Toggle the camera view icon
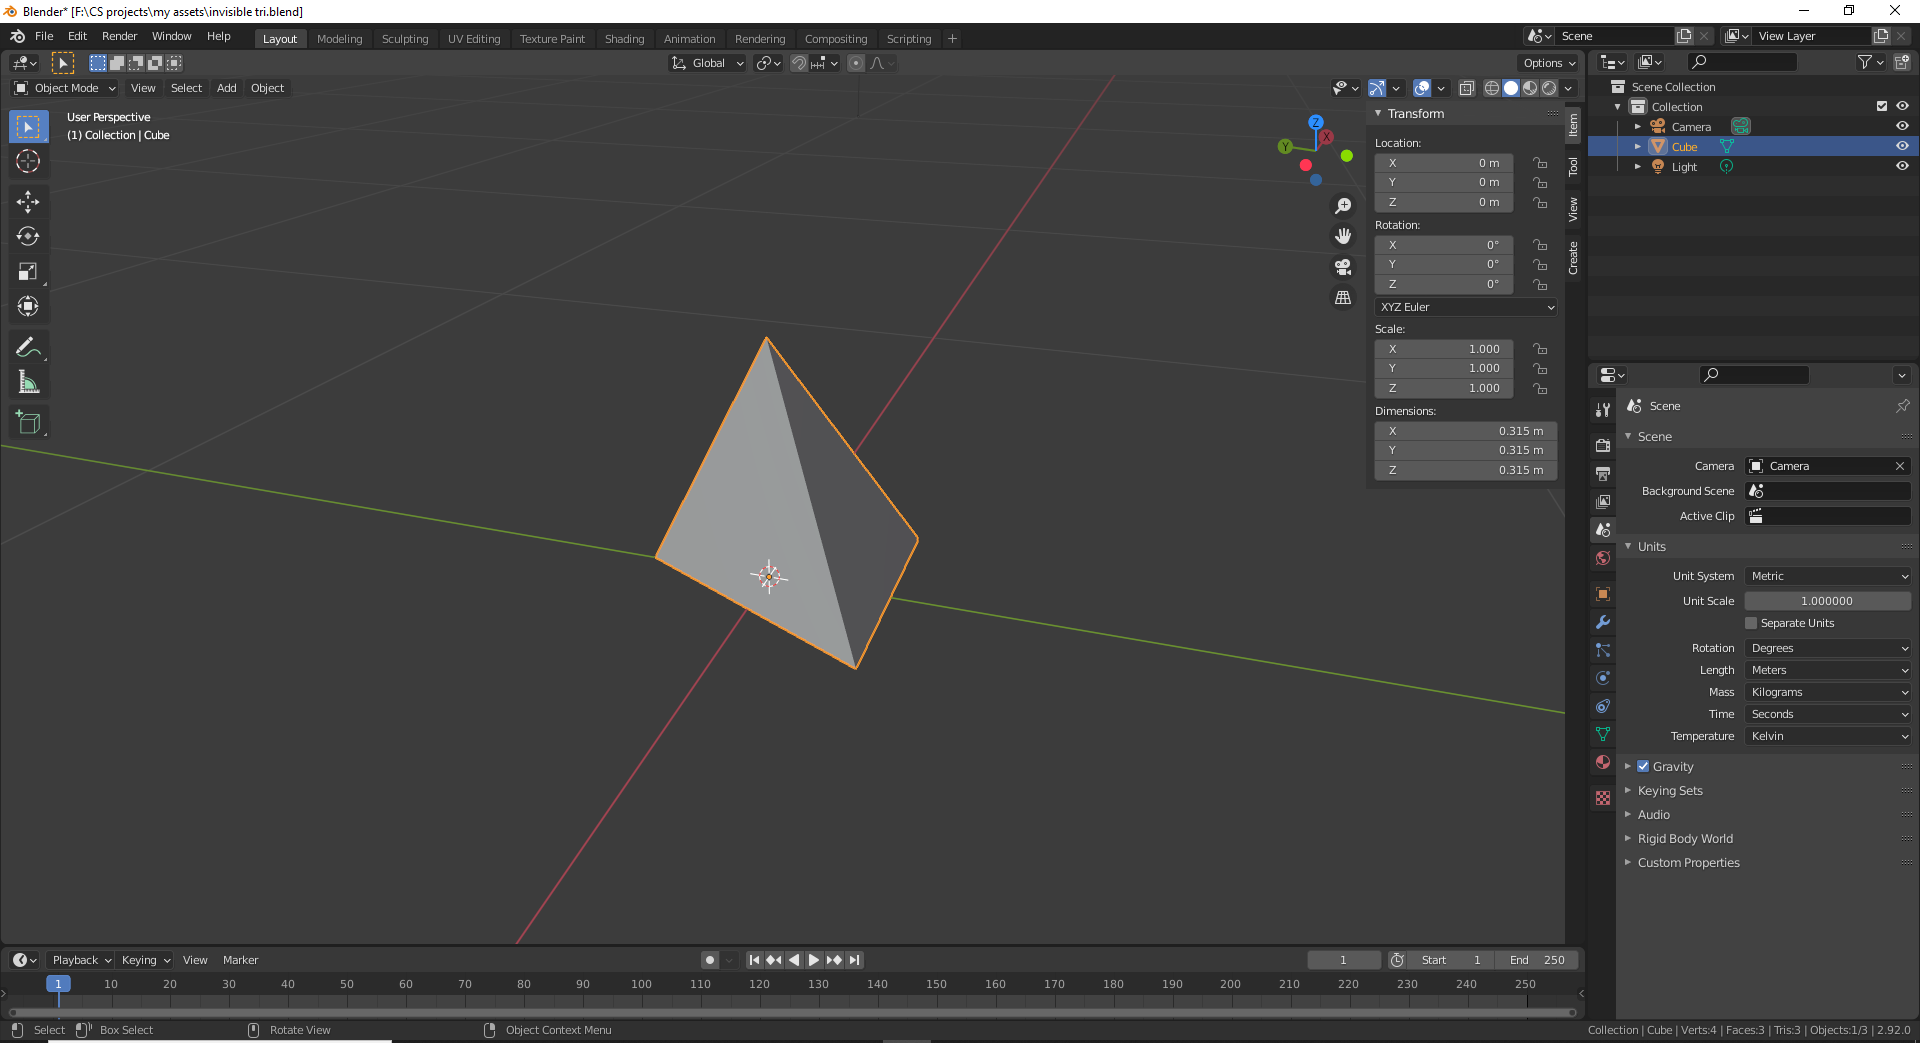Viewport: 1920px width, 1043px height. click(1343, 267)
